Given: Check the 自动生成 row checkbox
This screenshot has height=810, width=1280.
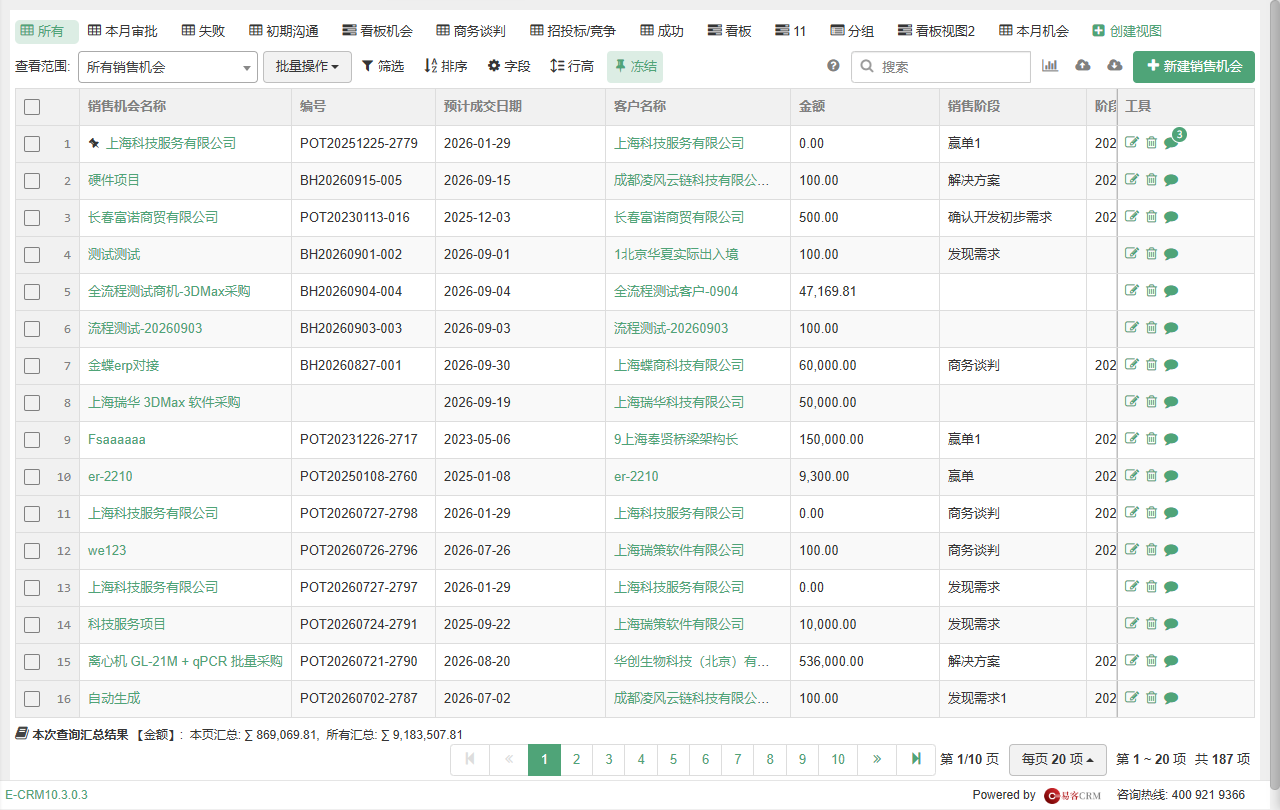Looking at the screenshot, I should (x=32, y=699).
